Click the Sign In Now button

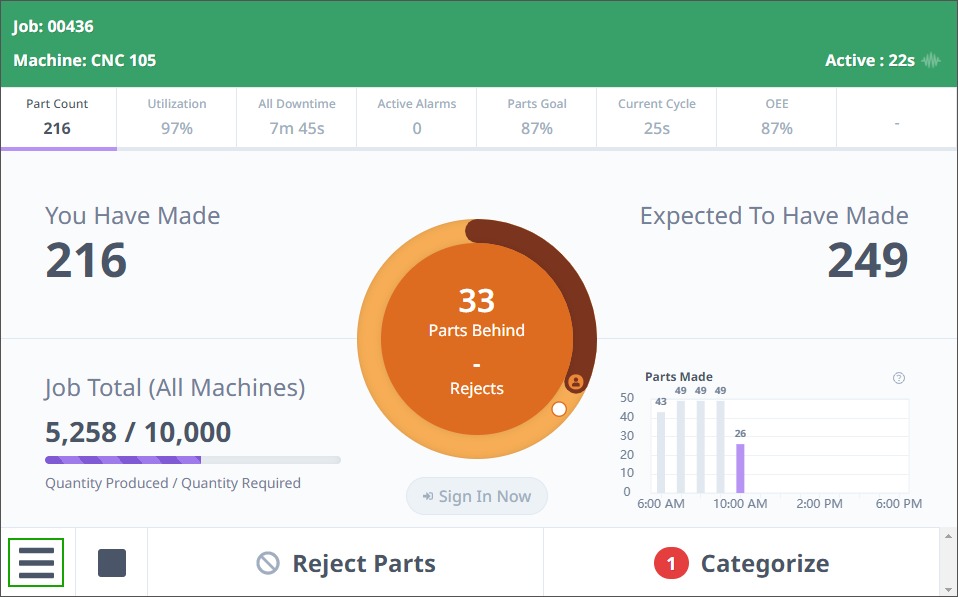click(477, 496)
